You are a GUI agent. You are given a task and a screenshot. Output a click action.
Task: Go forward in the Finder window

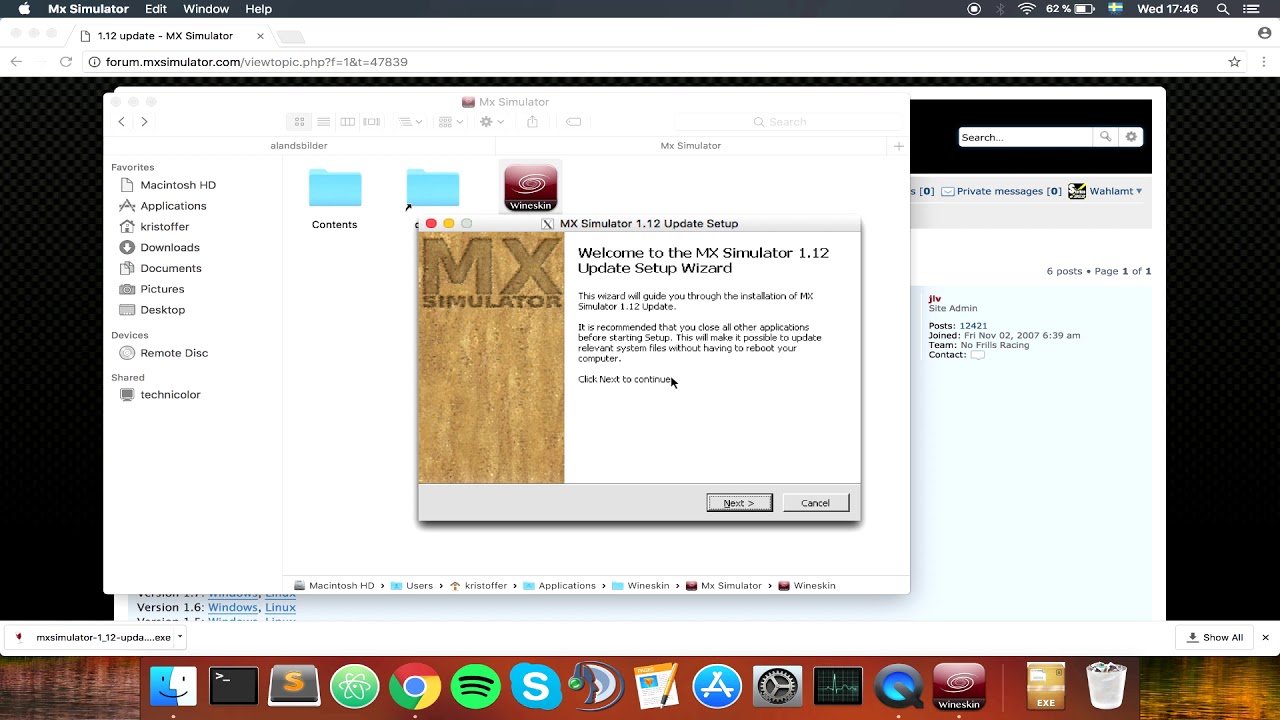(144, 121)
